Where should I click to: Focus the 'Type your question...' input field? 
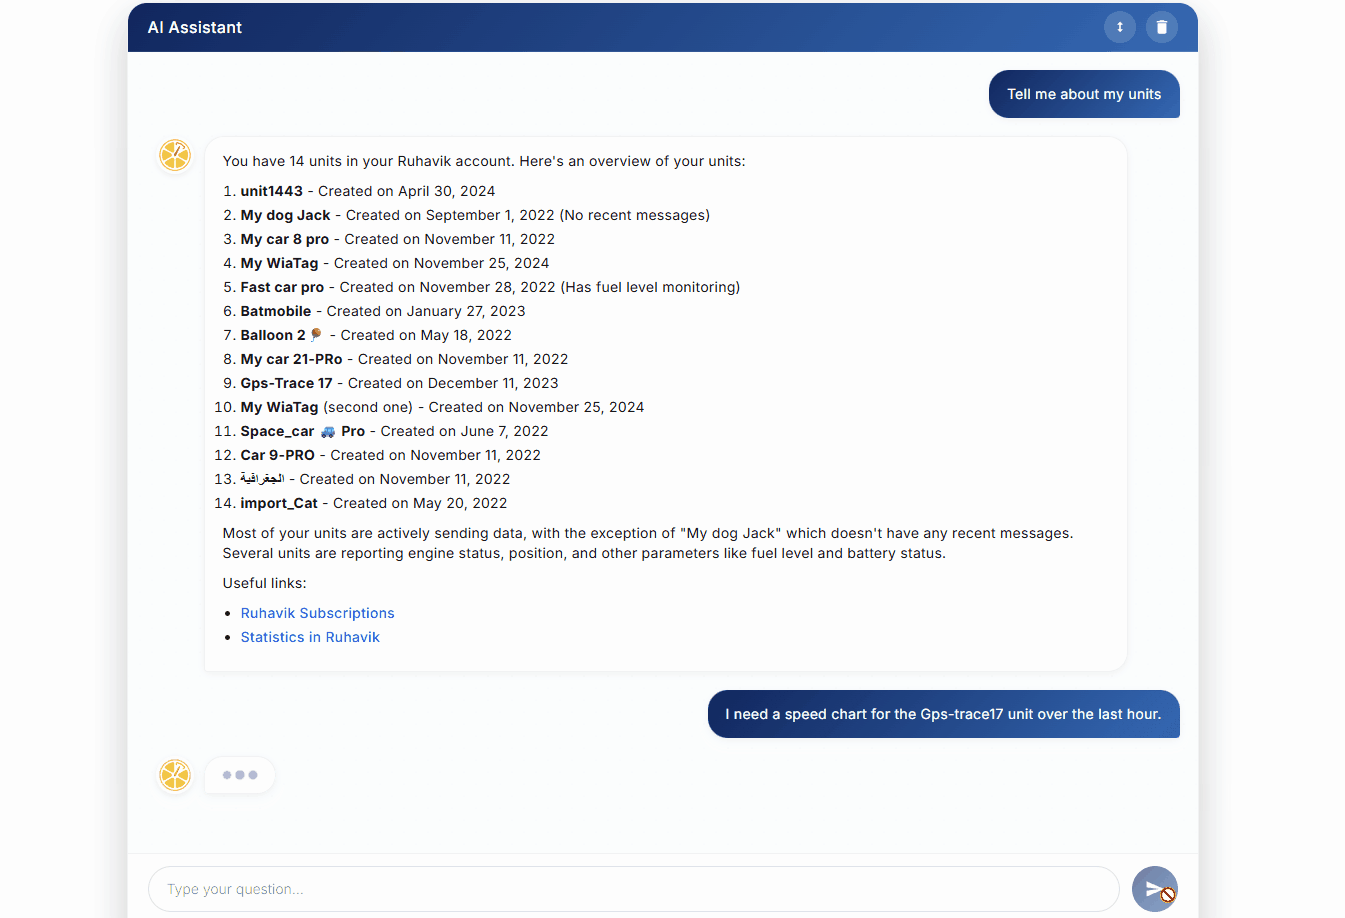[x=634, y=889]
